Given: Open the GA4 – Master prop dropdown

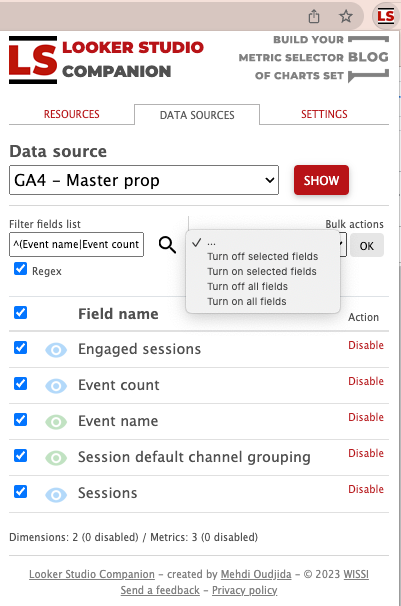Looking at the screenshot, I should 144,180.
